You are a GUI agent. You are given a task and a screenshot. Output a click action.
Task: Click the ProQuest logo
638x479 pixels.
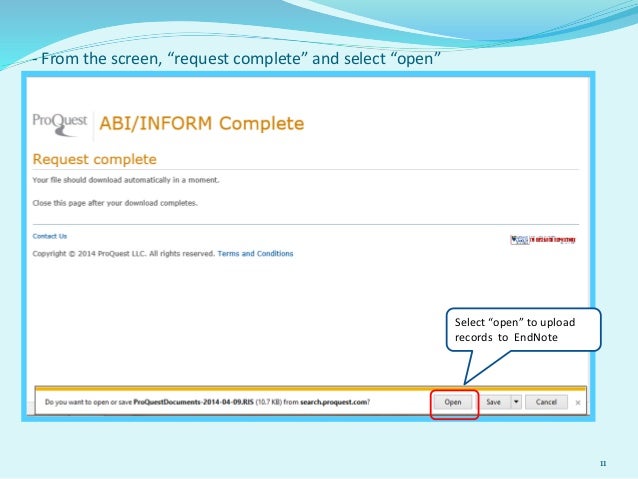click(60, 125)
